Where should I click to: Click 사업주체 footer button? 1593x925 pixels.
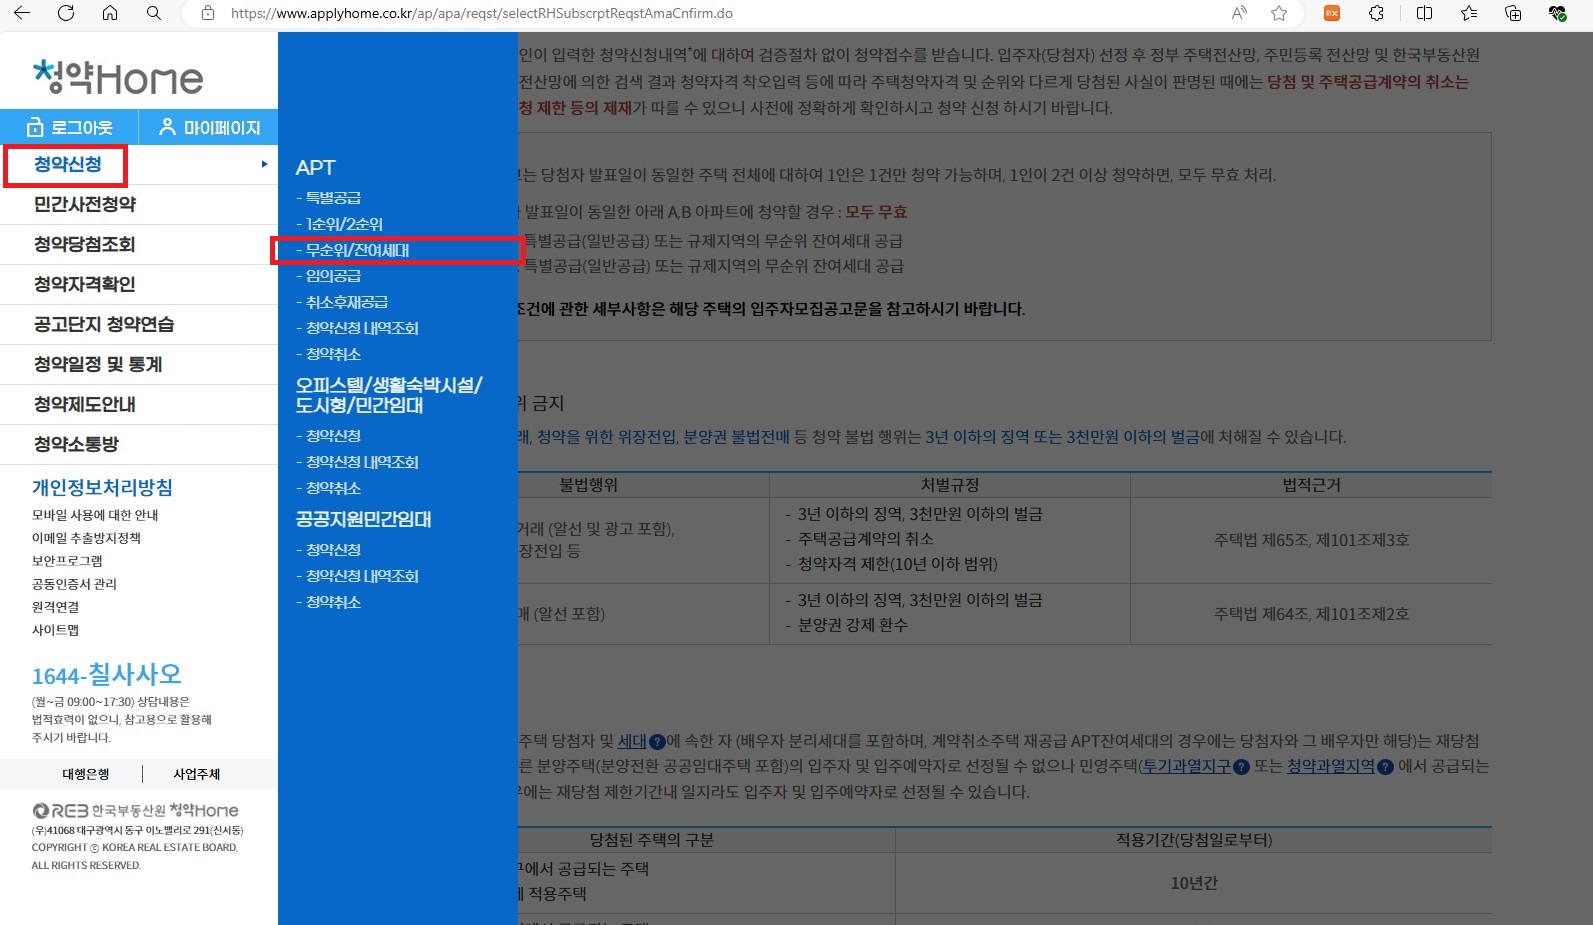coord(197,774)
